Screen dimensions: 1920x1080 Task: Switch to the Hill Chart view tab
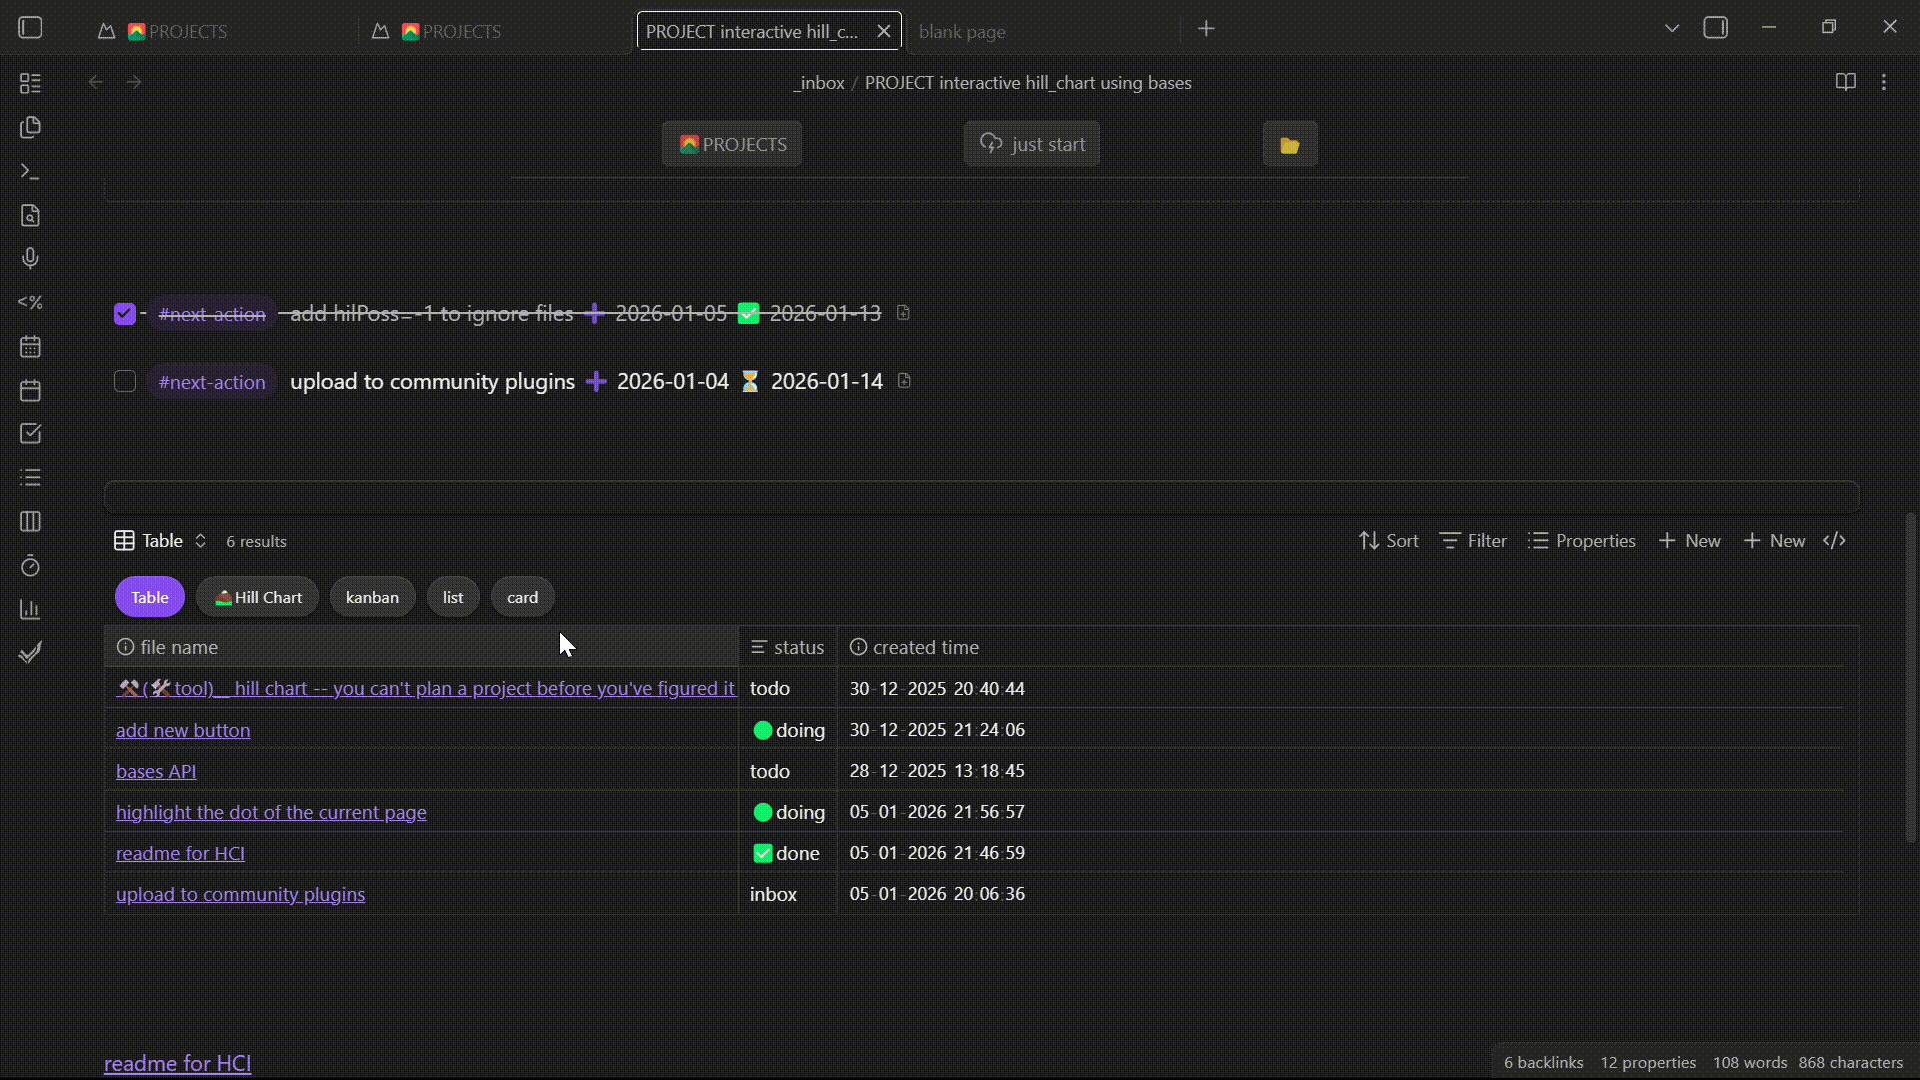[x=257, y=597]
